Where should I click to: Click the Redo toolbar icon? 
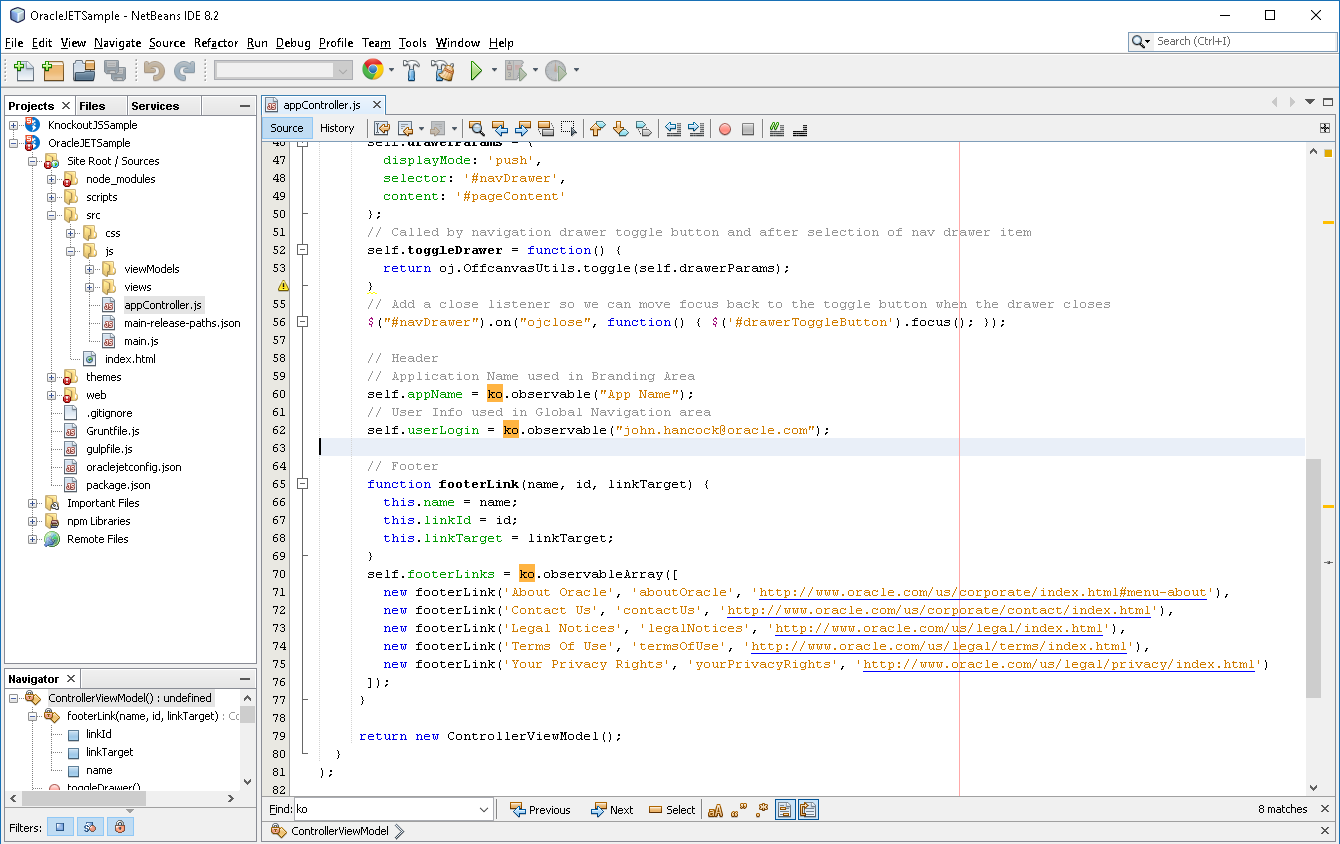click(x=184, y=70)
